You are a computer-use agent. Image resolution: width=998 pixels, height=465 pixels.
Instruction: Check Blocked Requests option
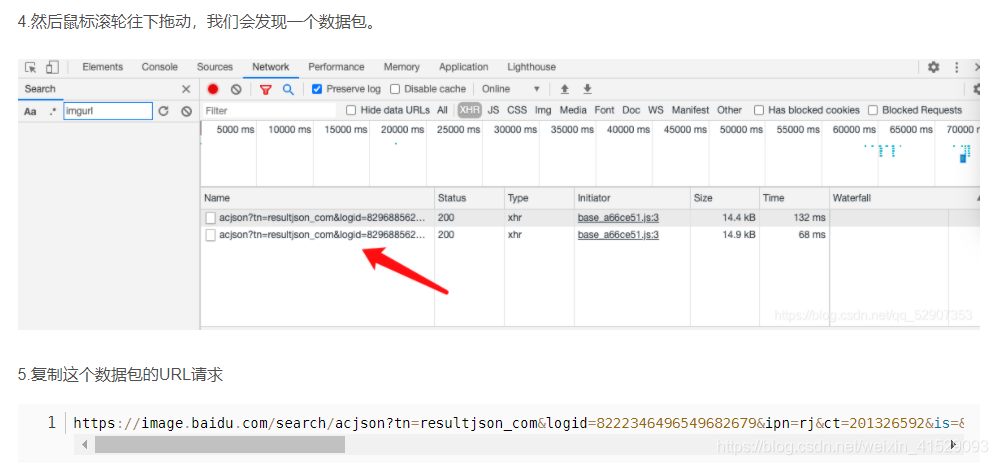[x=873, y=110]
